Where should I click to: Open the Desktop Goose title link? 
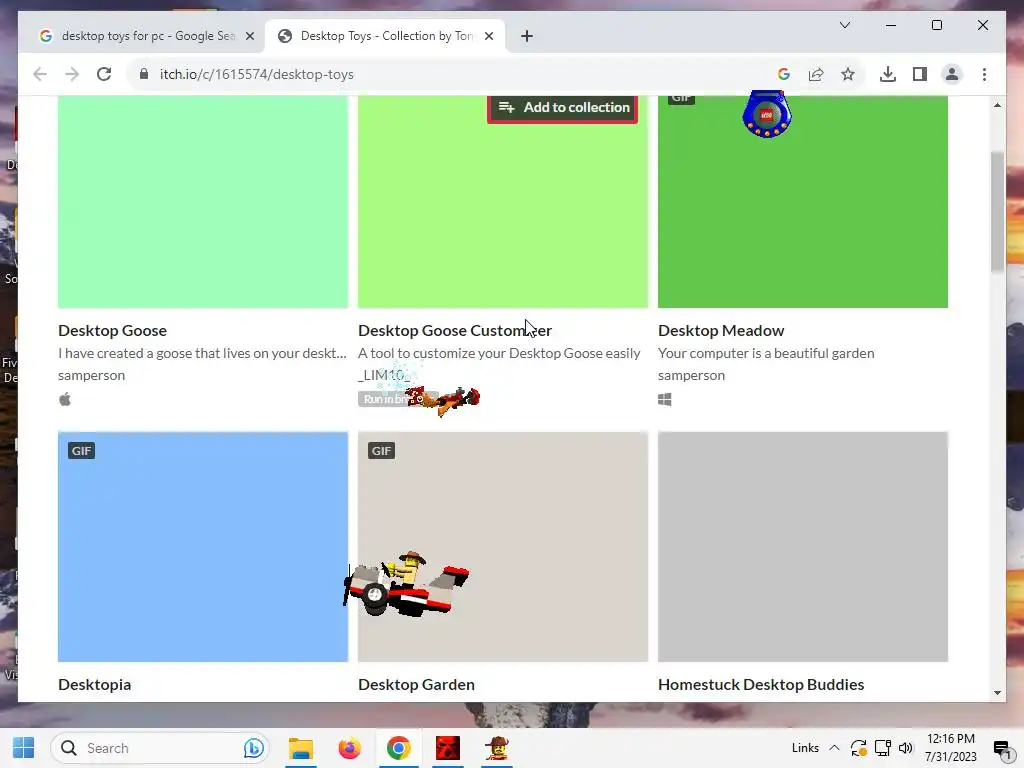point(112,330)
